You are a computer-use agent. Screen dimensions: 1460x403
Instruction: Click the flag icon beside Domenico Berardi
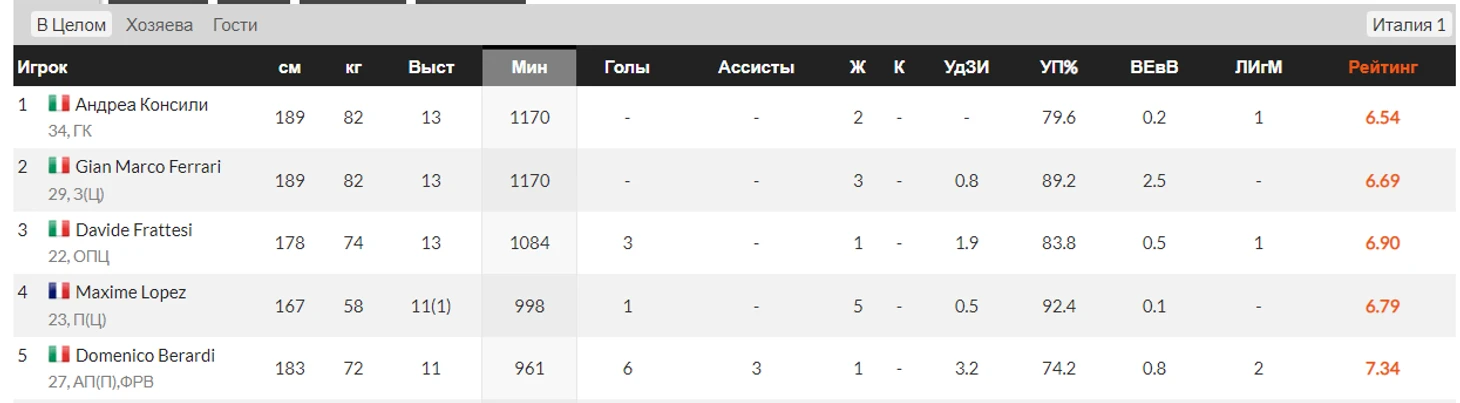tap(59, 355)
